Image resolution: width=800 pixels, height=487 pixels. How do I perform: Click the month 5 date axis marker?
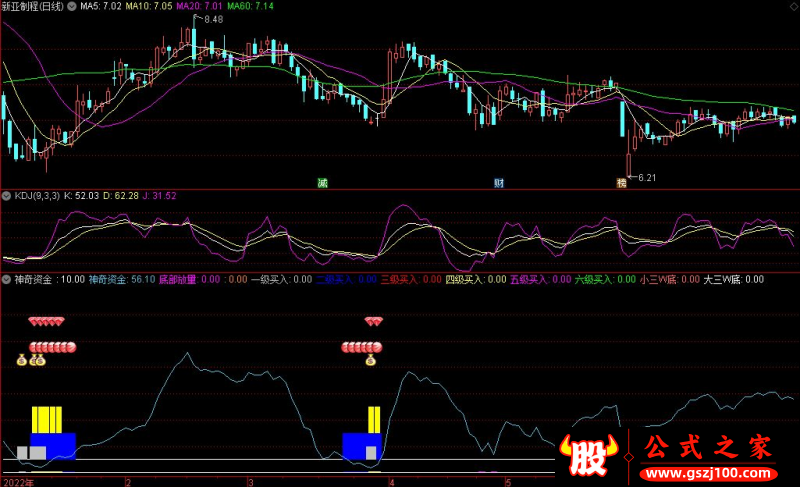click(508, 482)
